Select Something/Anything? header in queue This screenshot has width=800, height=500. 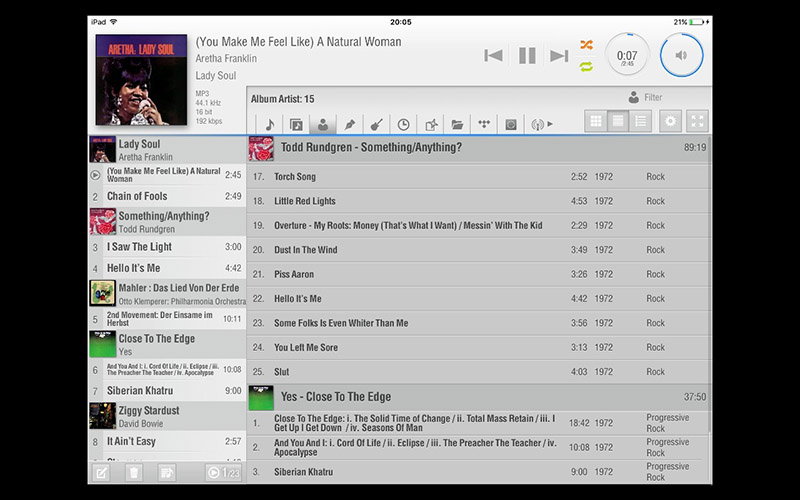click(x=167, y=222)
